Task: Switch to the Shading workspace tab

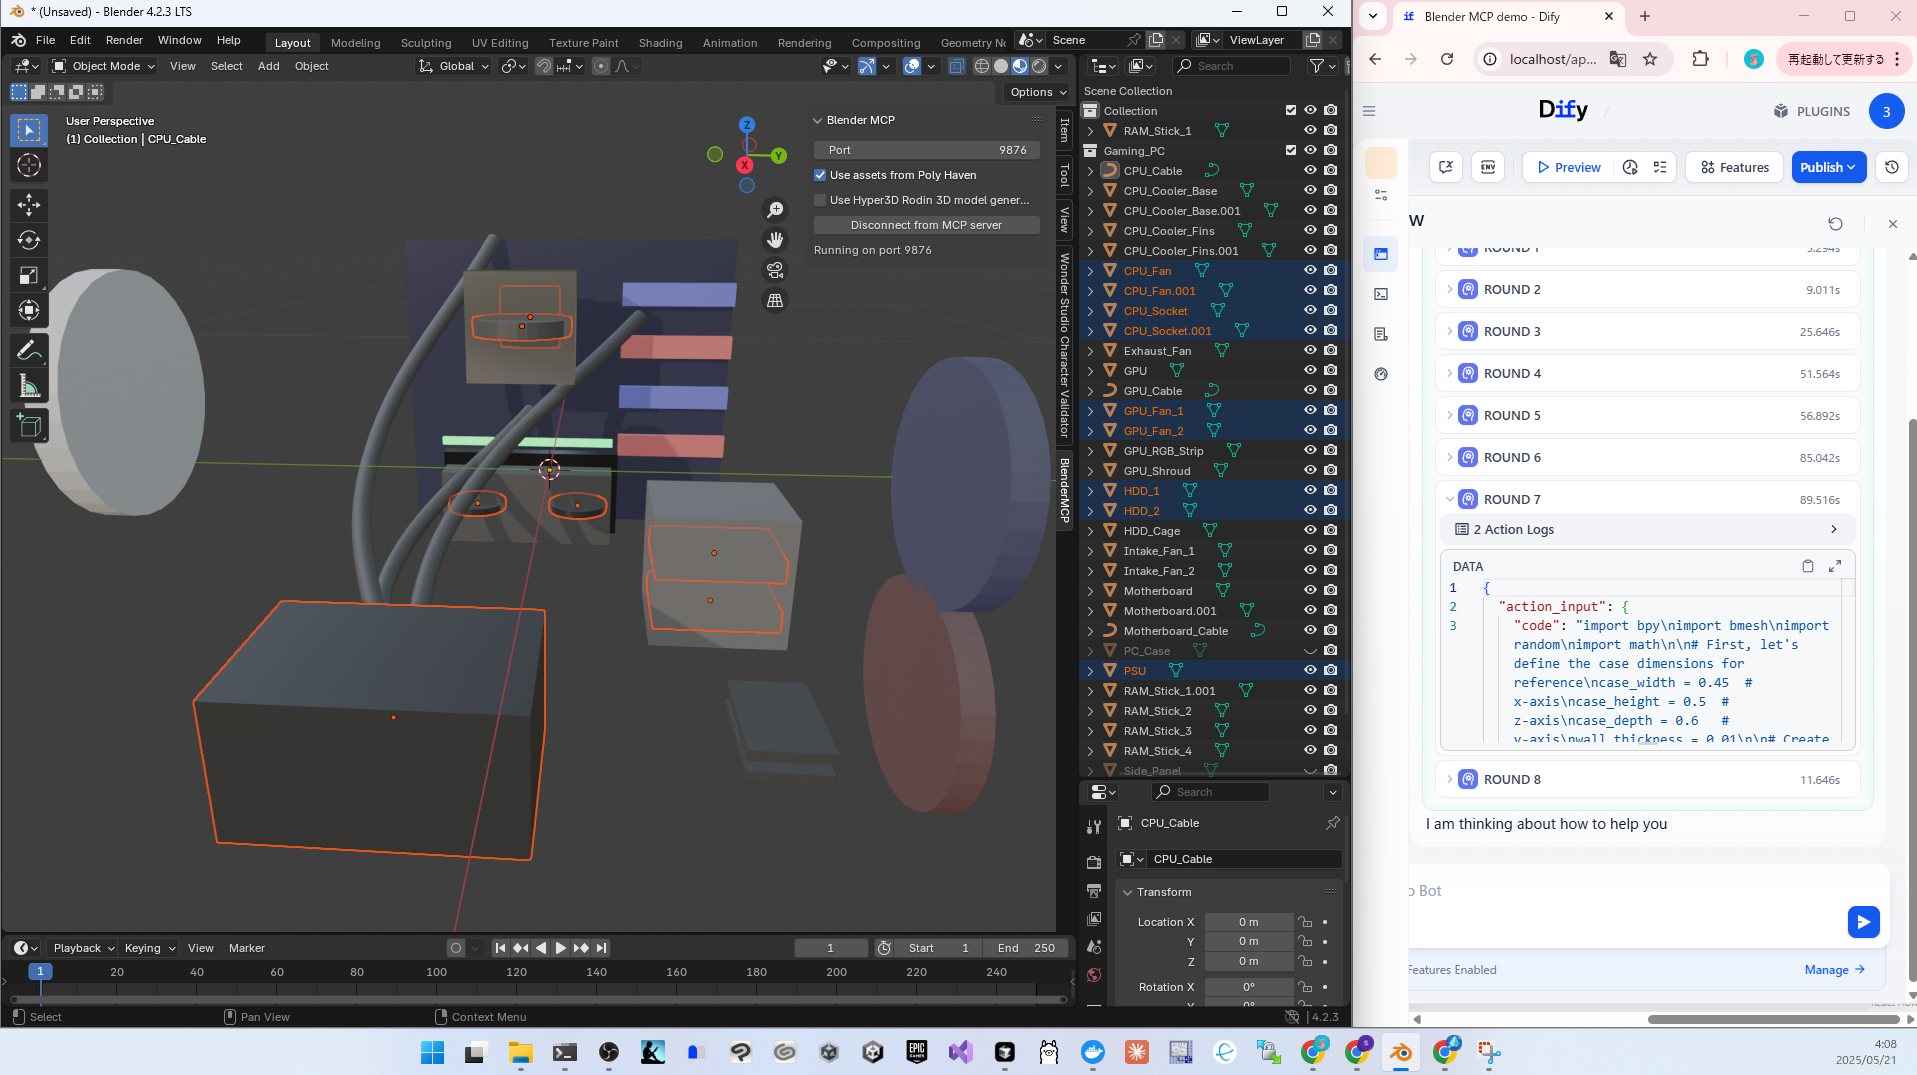Action: coord(660,43)
